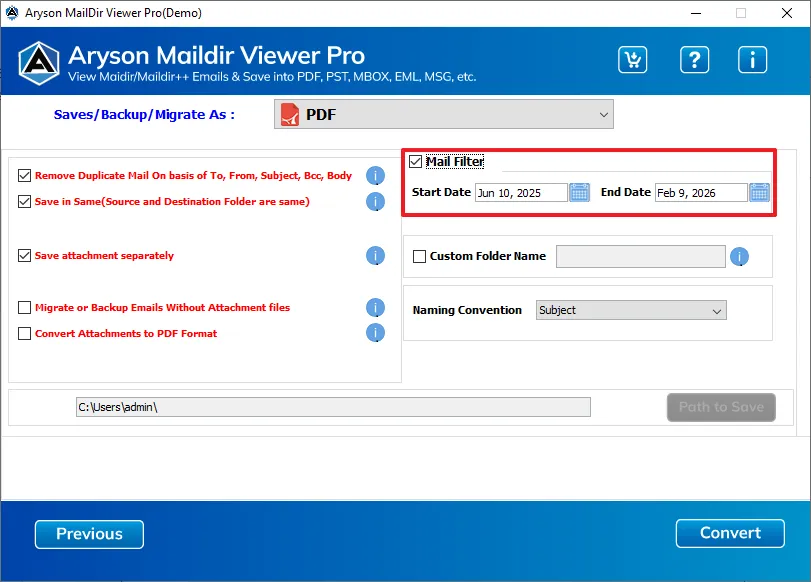Click the Start Date field
811x582 pixels.
click(x=521, y=193)
